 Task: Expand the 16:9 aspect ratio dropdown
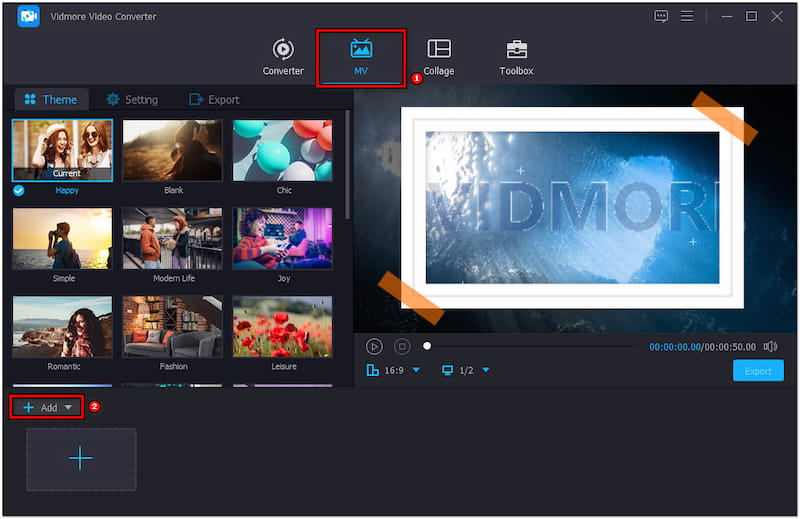point(416,371)
